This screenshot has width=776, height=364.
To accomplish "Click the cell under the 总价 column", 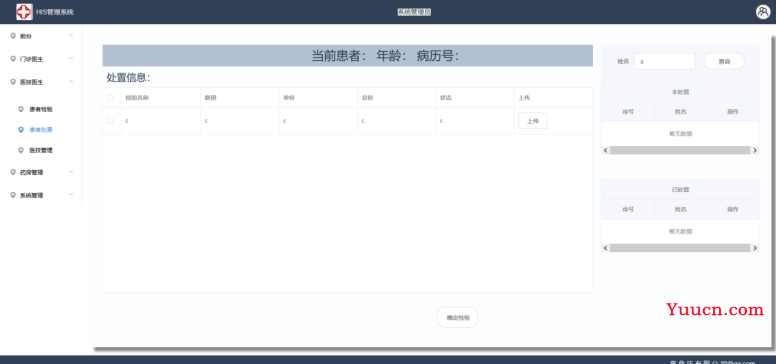I will coord(396,121).
